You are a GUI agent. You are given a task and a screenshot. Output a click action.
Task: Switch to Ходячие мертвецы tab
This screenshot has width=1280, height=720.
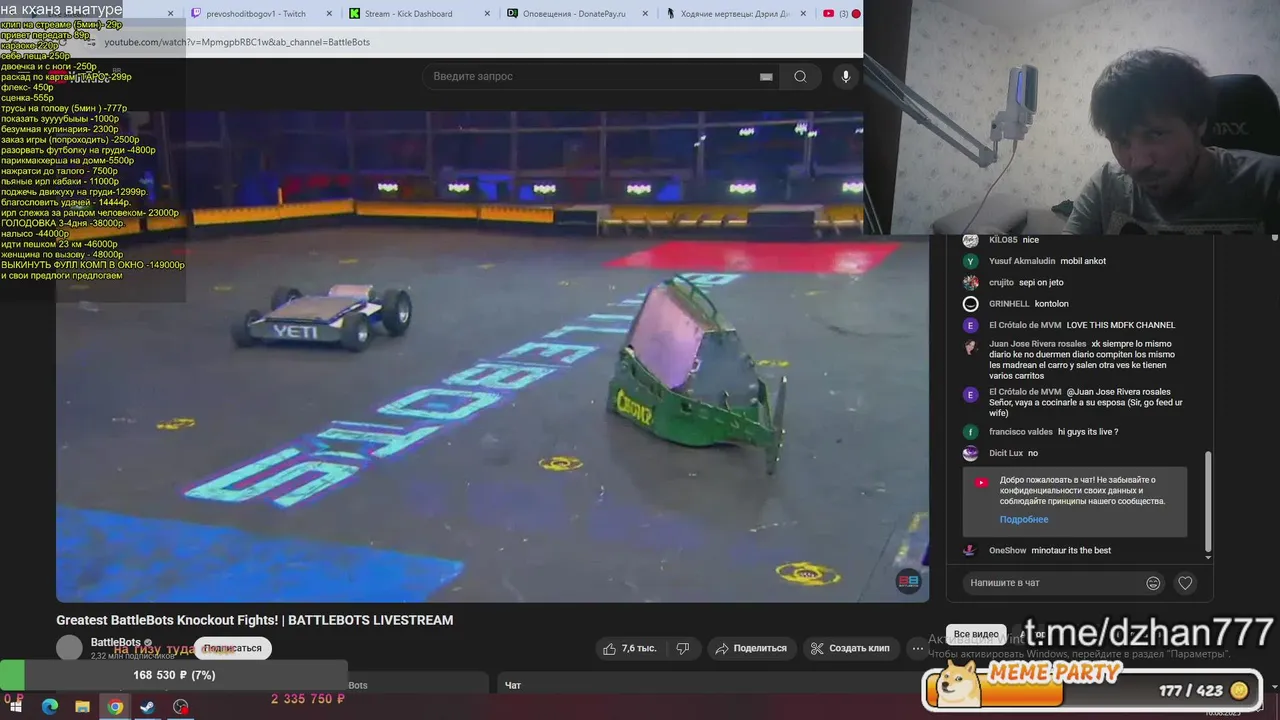735,14
